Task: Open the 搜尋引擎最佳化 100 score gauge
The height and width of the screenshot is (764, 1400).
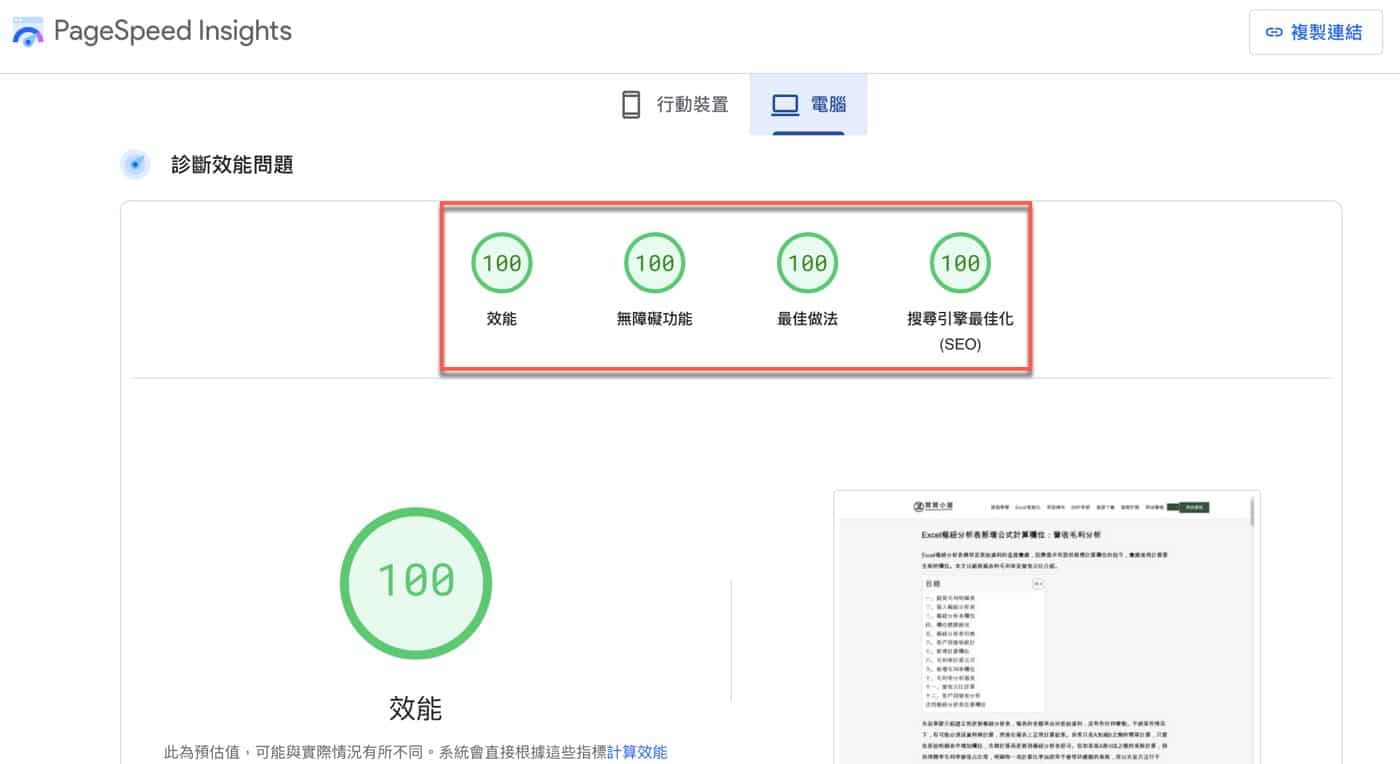Action: coord(961,263)
